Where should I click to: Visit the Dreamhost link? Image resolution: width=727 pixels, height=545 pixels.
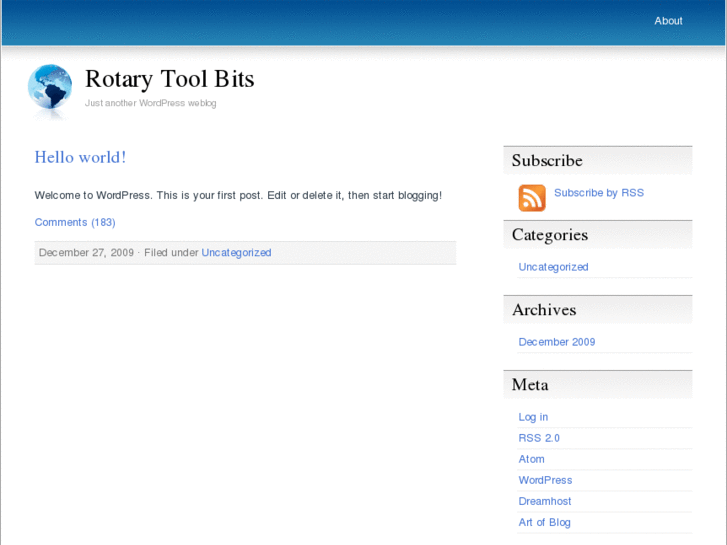tap(545, 501)
